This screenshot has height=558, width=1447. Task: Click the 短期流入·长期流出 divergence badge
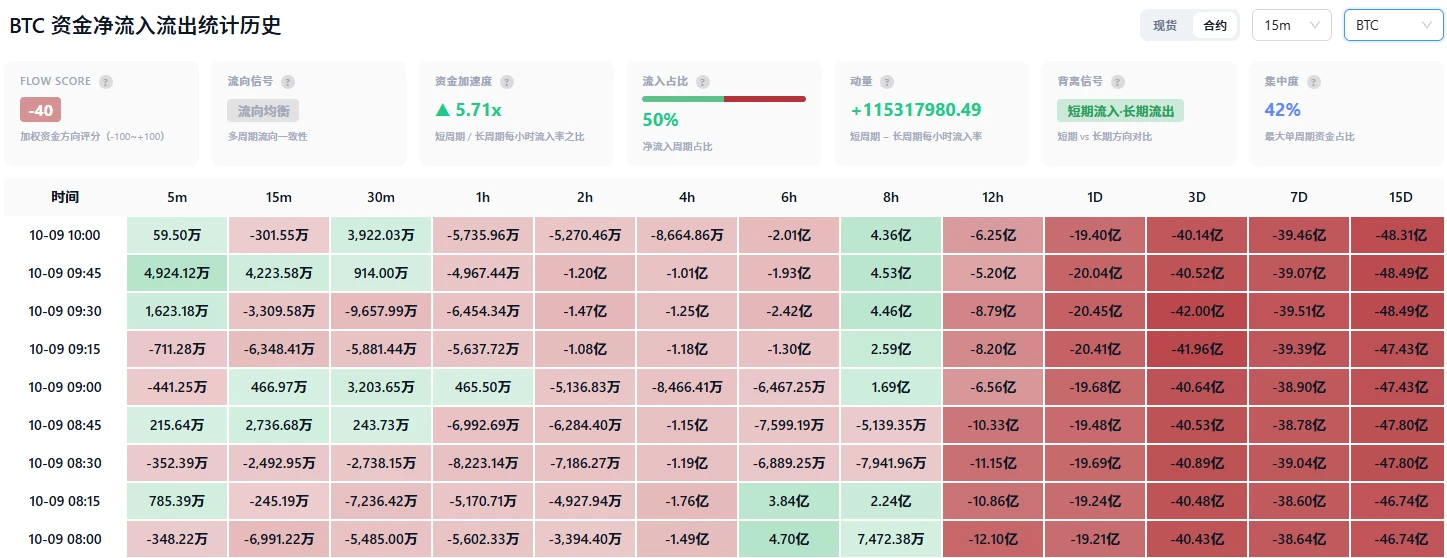coord(1120,110)
